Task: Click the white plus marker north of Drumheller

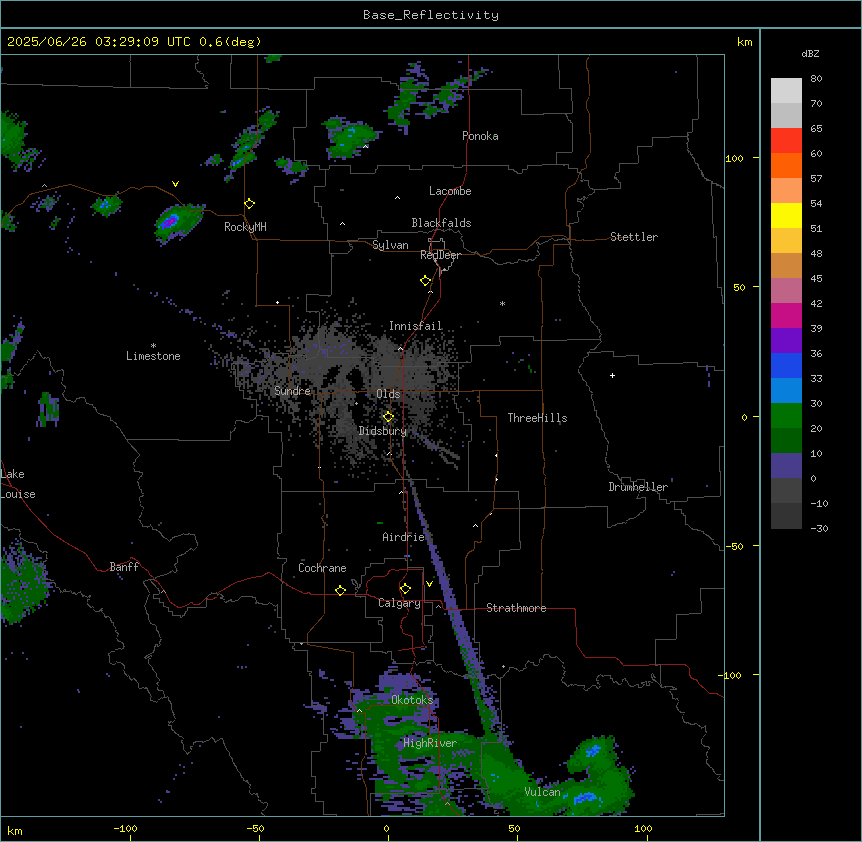Action: (612, 375)
